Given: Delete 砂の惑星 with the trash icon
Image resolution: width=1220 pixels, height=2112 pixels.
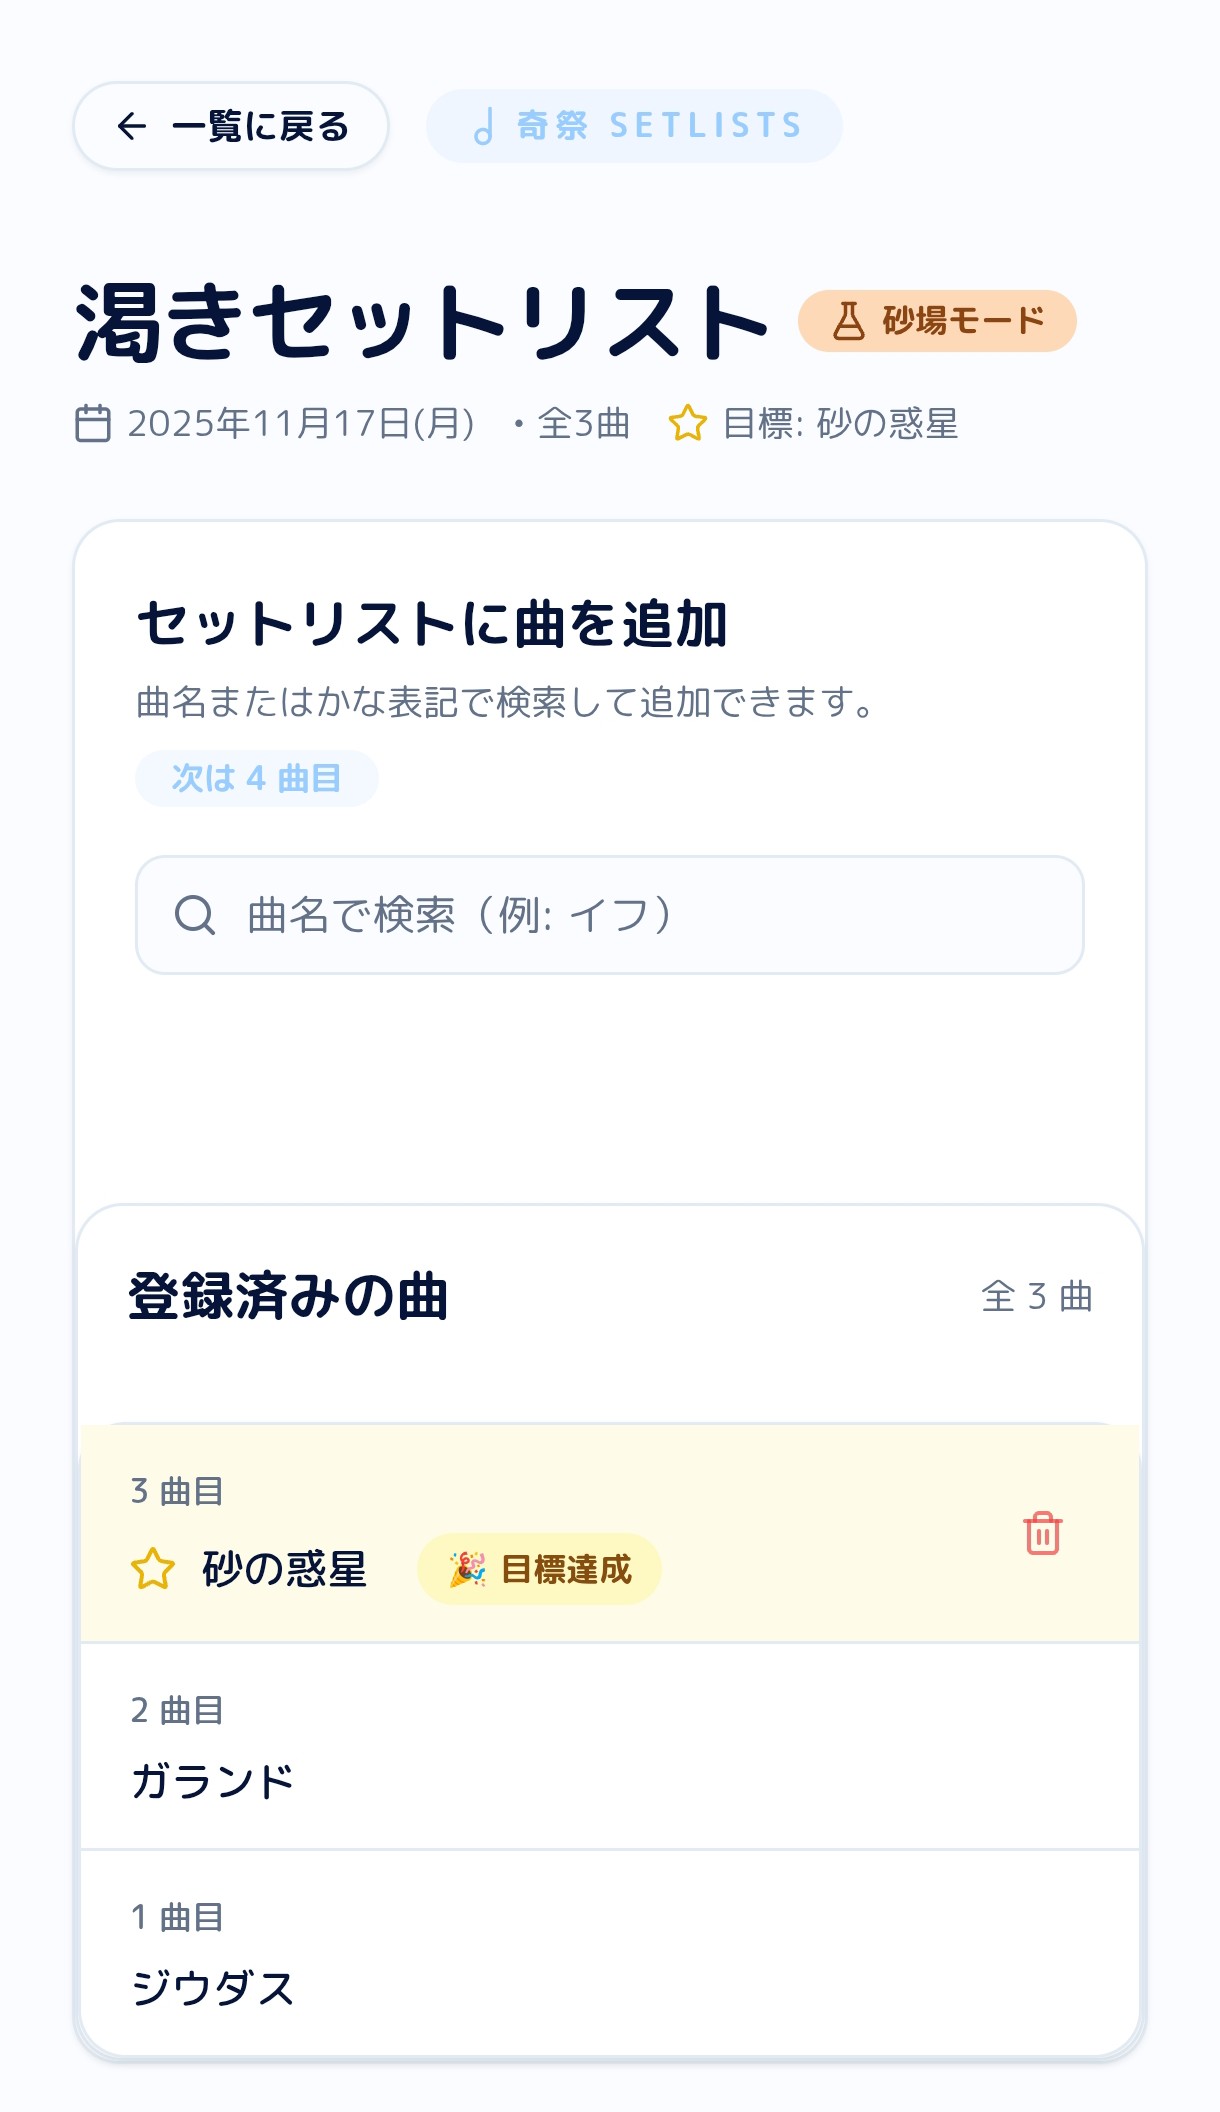Looking at the screenshot, I should click(1042, 1533).
